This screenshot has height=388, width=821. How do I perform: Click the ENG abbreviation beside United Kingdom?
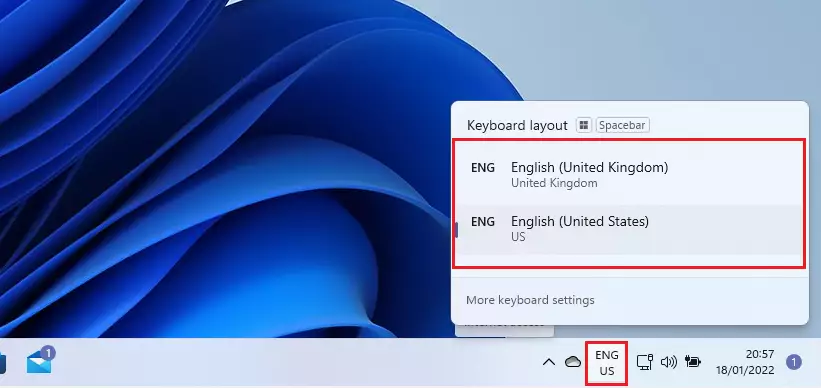(x=483, y=168)
